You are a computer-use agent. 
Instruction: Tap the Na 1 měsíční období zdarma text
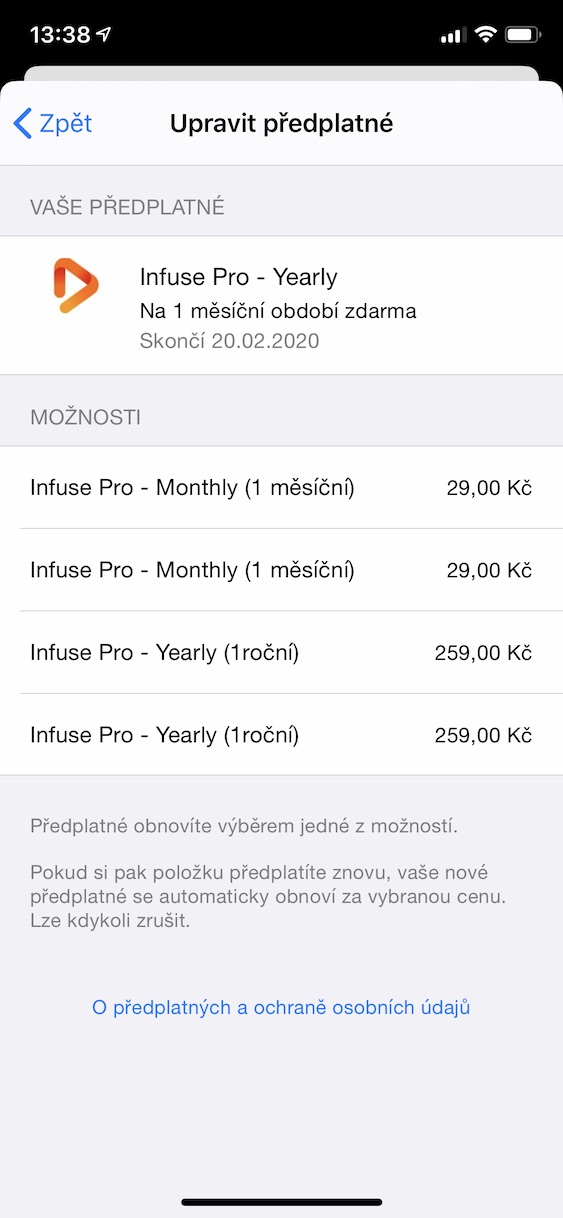pyautogui.click(x=278, y=311)
